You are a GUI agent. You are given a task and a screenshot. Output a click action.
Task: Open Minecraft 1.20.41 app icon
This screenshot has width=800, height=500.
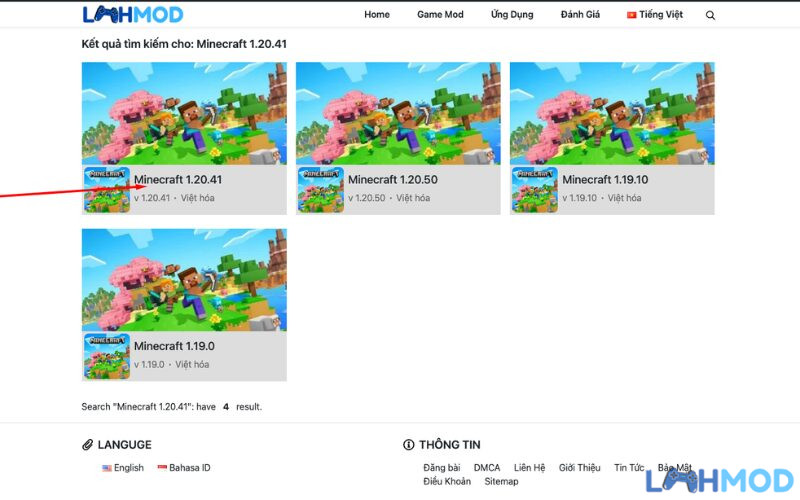tap(107, 190)
